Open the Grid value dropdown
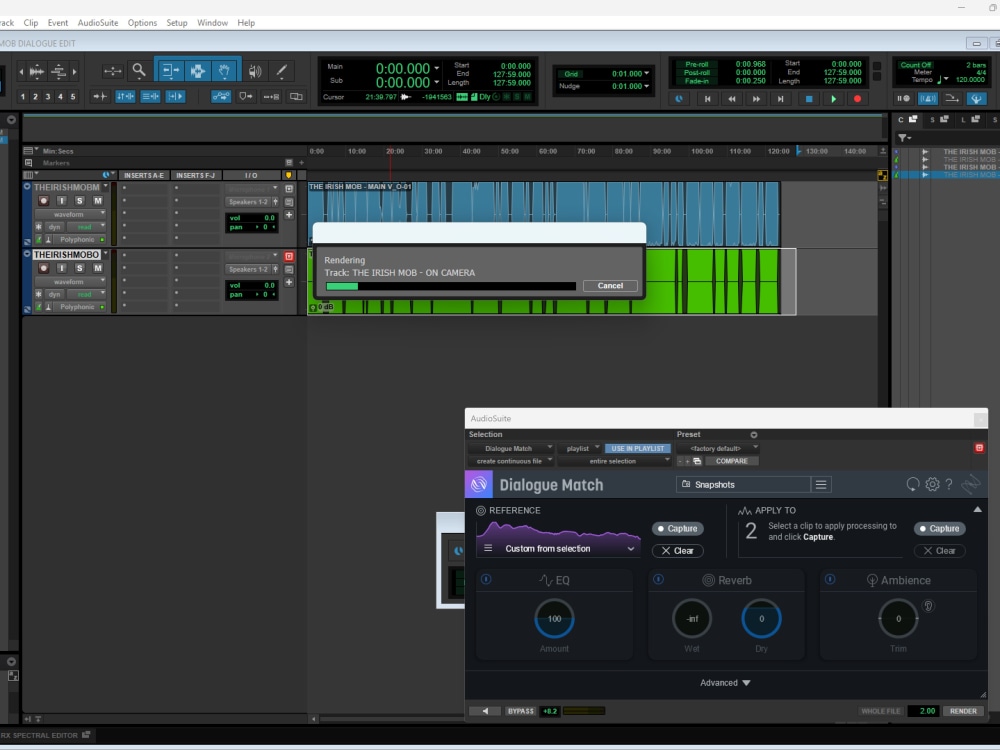Image resolution: width=1000 pixels, height=750 pixels. click(647, 73)
